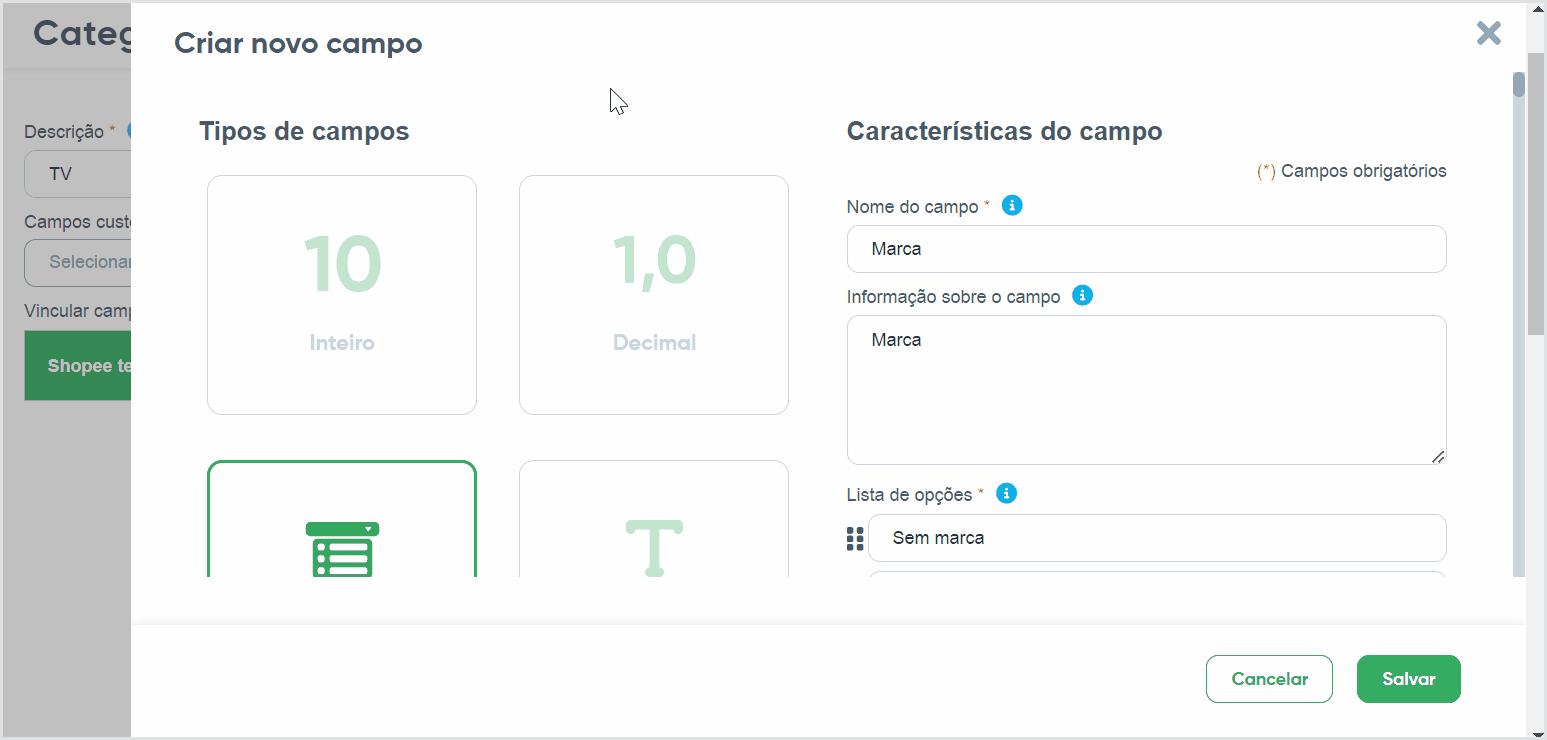
Task: Click the Descrição field containing TV
Action: (x=78, y=174)
